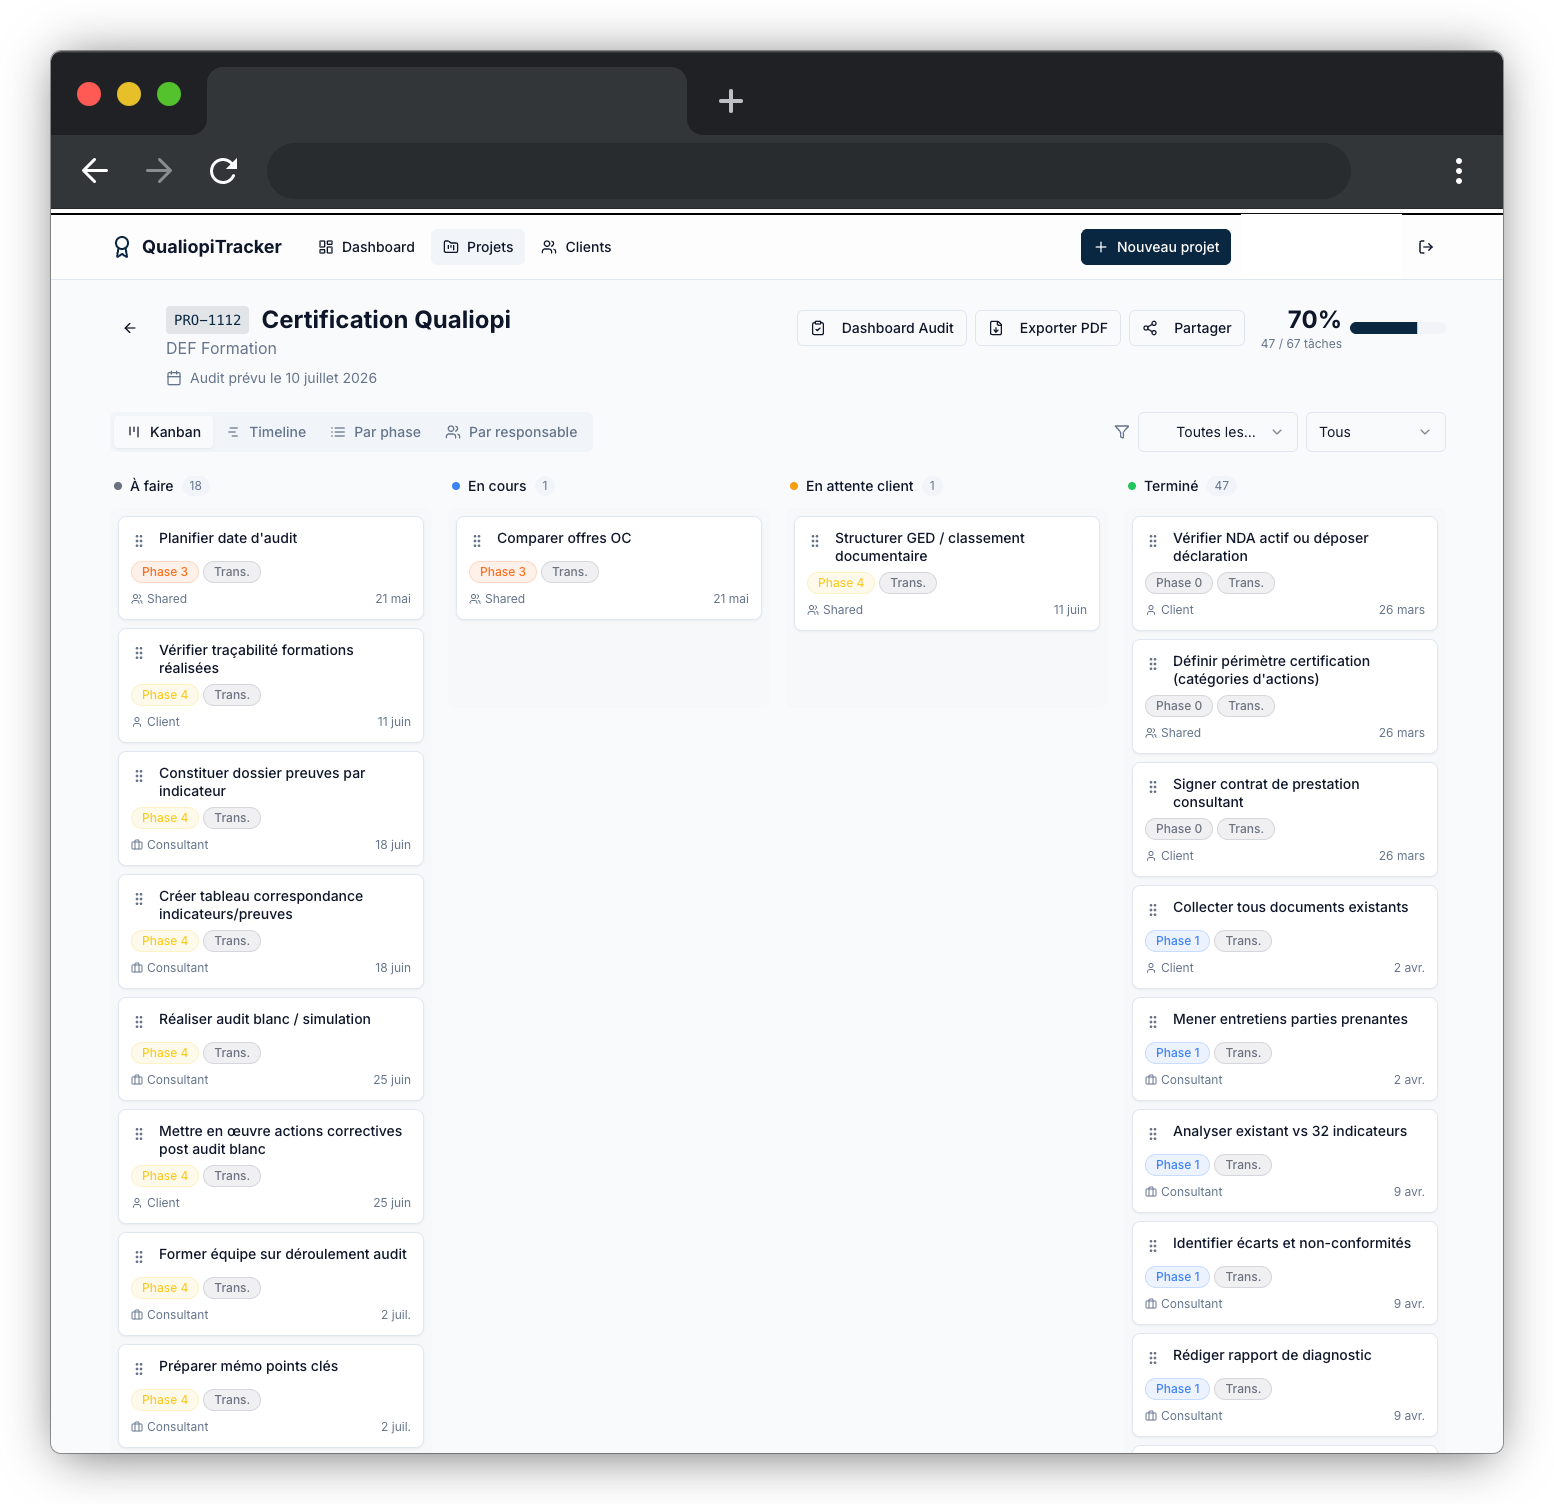Switch to Par responsable view
1554x1504 pixels.
coord(511,432)
